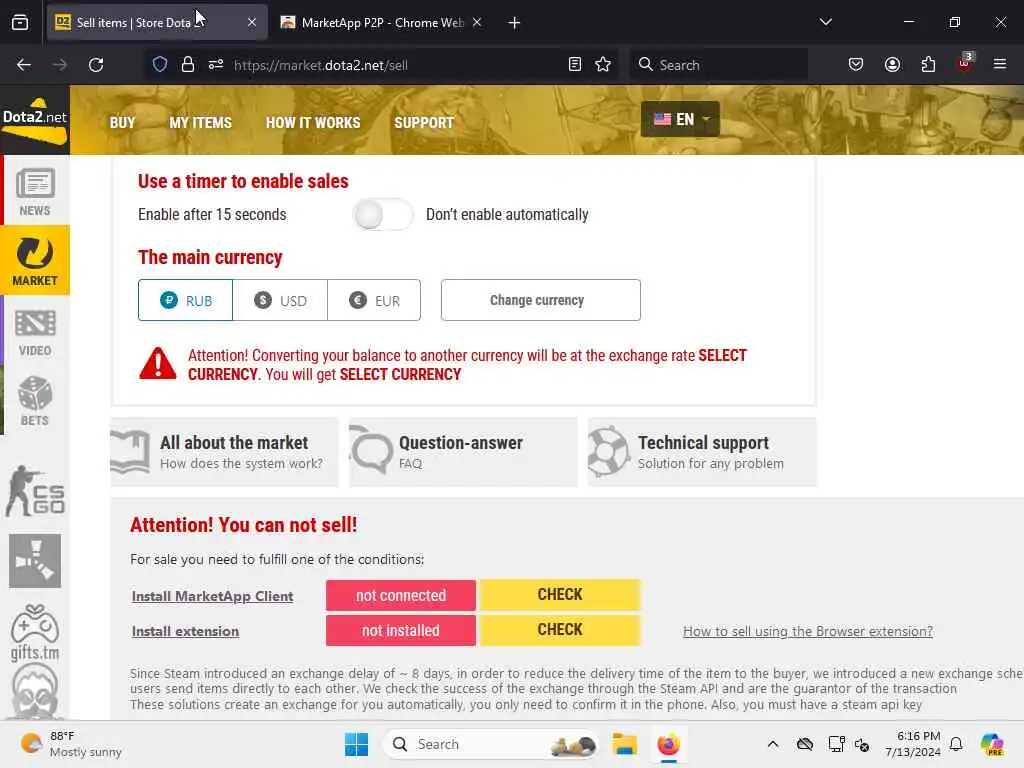
Task: Switch to the CS GO market icon
Action: 35,491
